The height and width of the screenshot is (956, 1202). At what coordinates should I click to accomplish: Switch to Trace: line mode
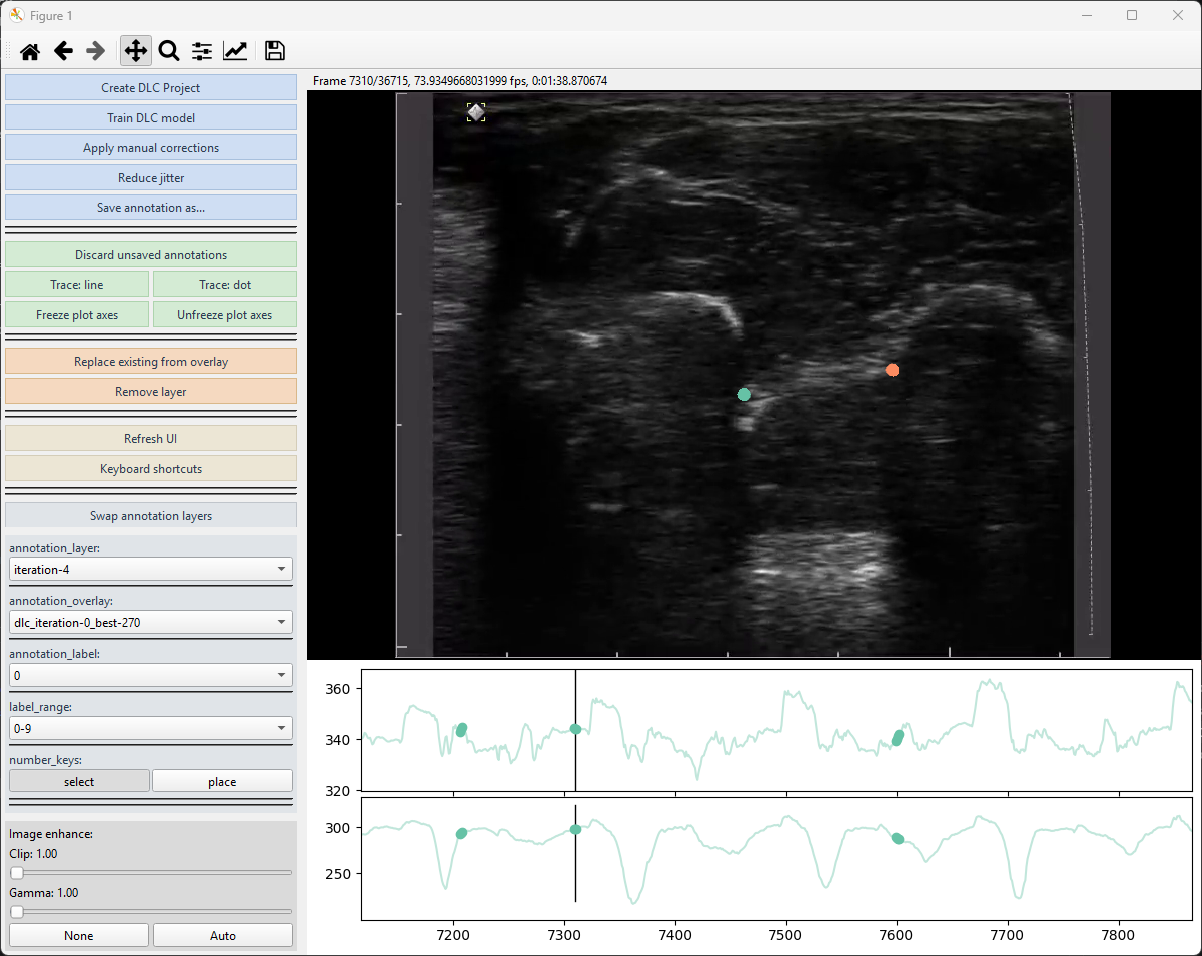coord(77,284)
